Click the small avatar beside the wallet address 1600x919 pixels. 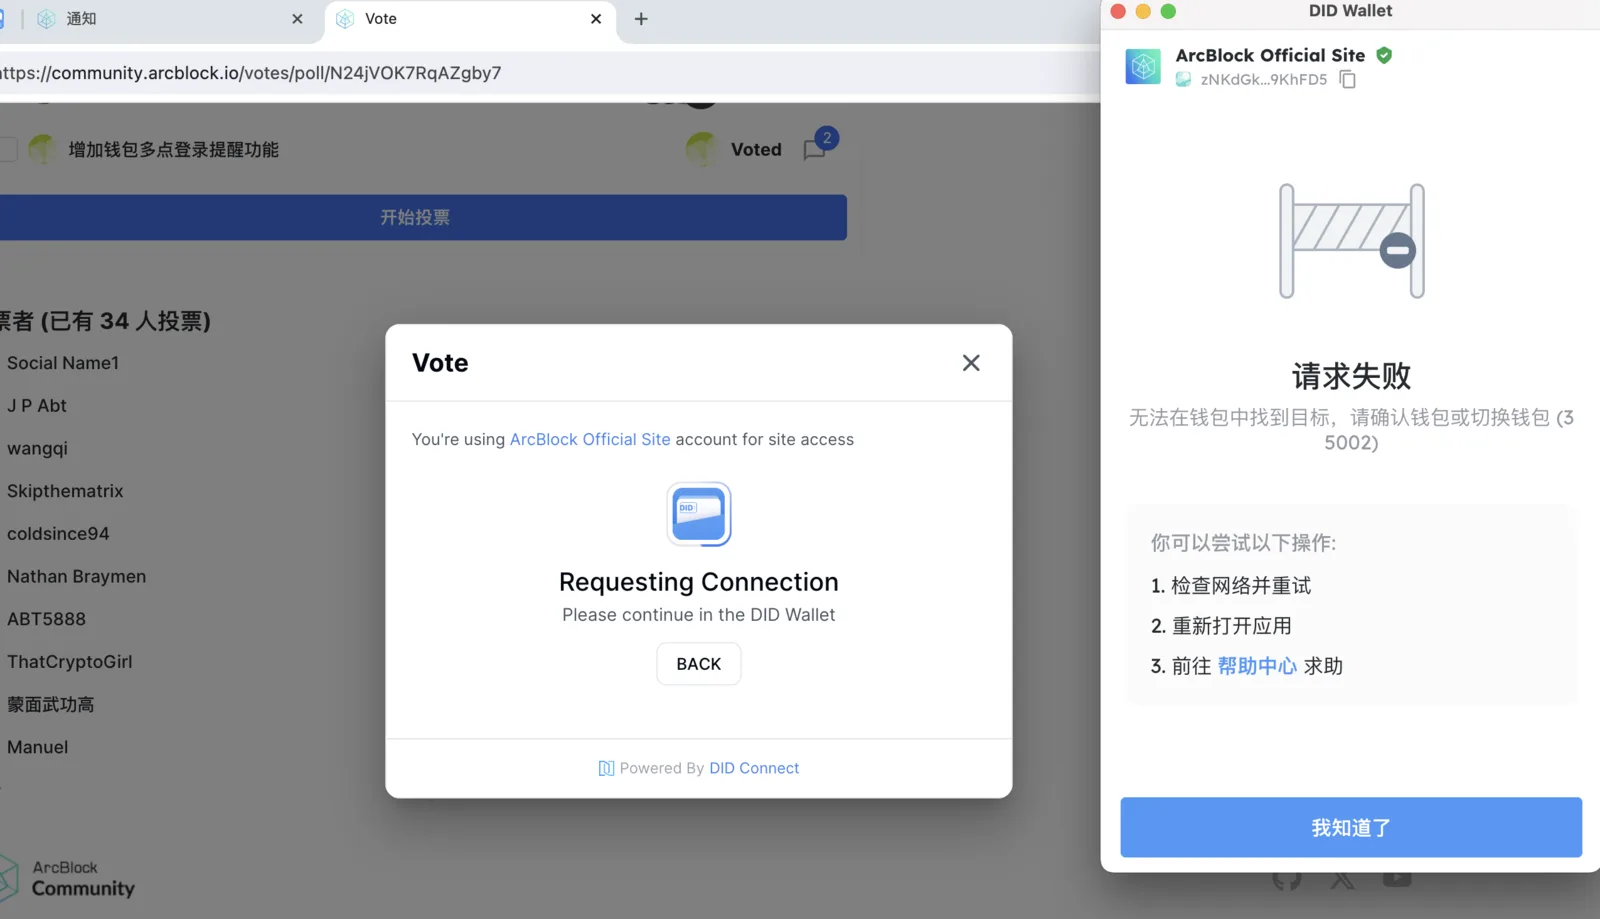click(x=1183, y=80)
